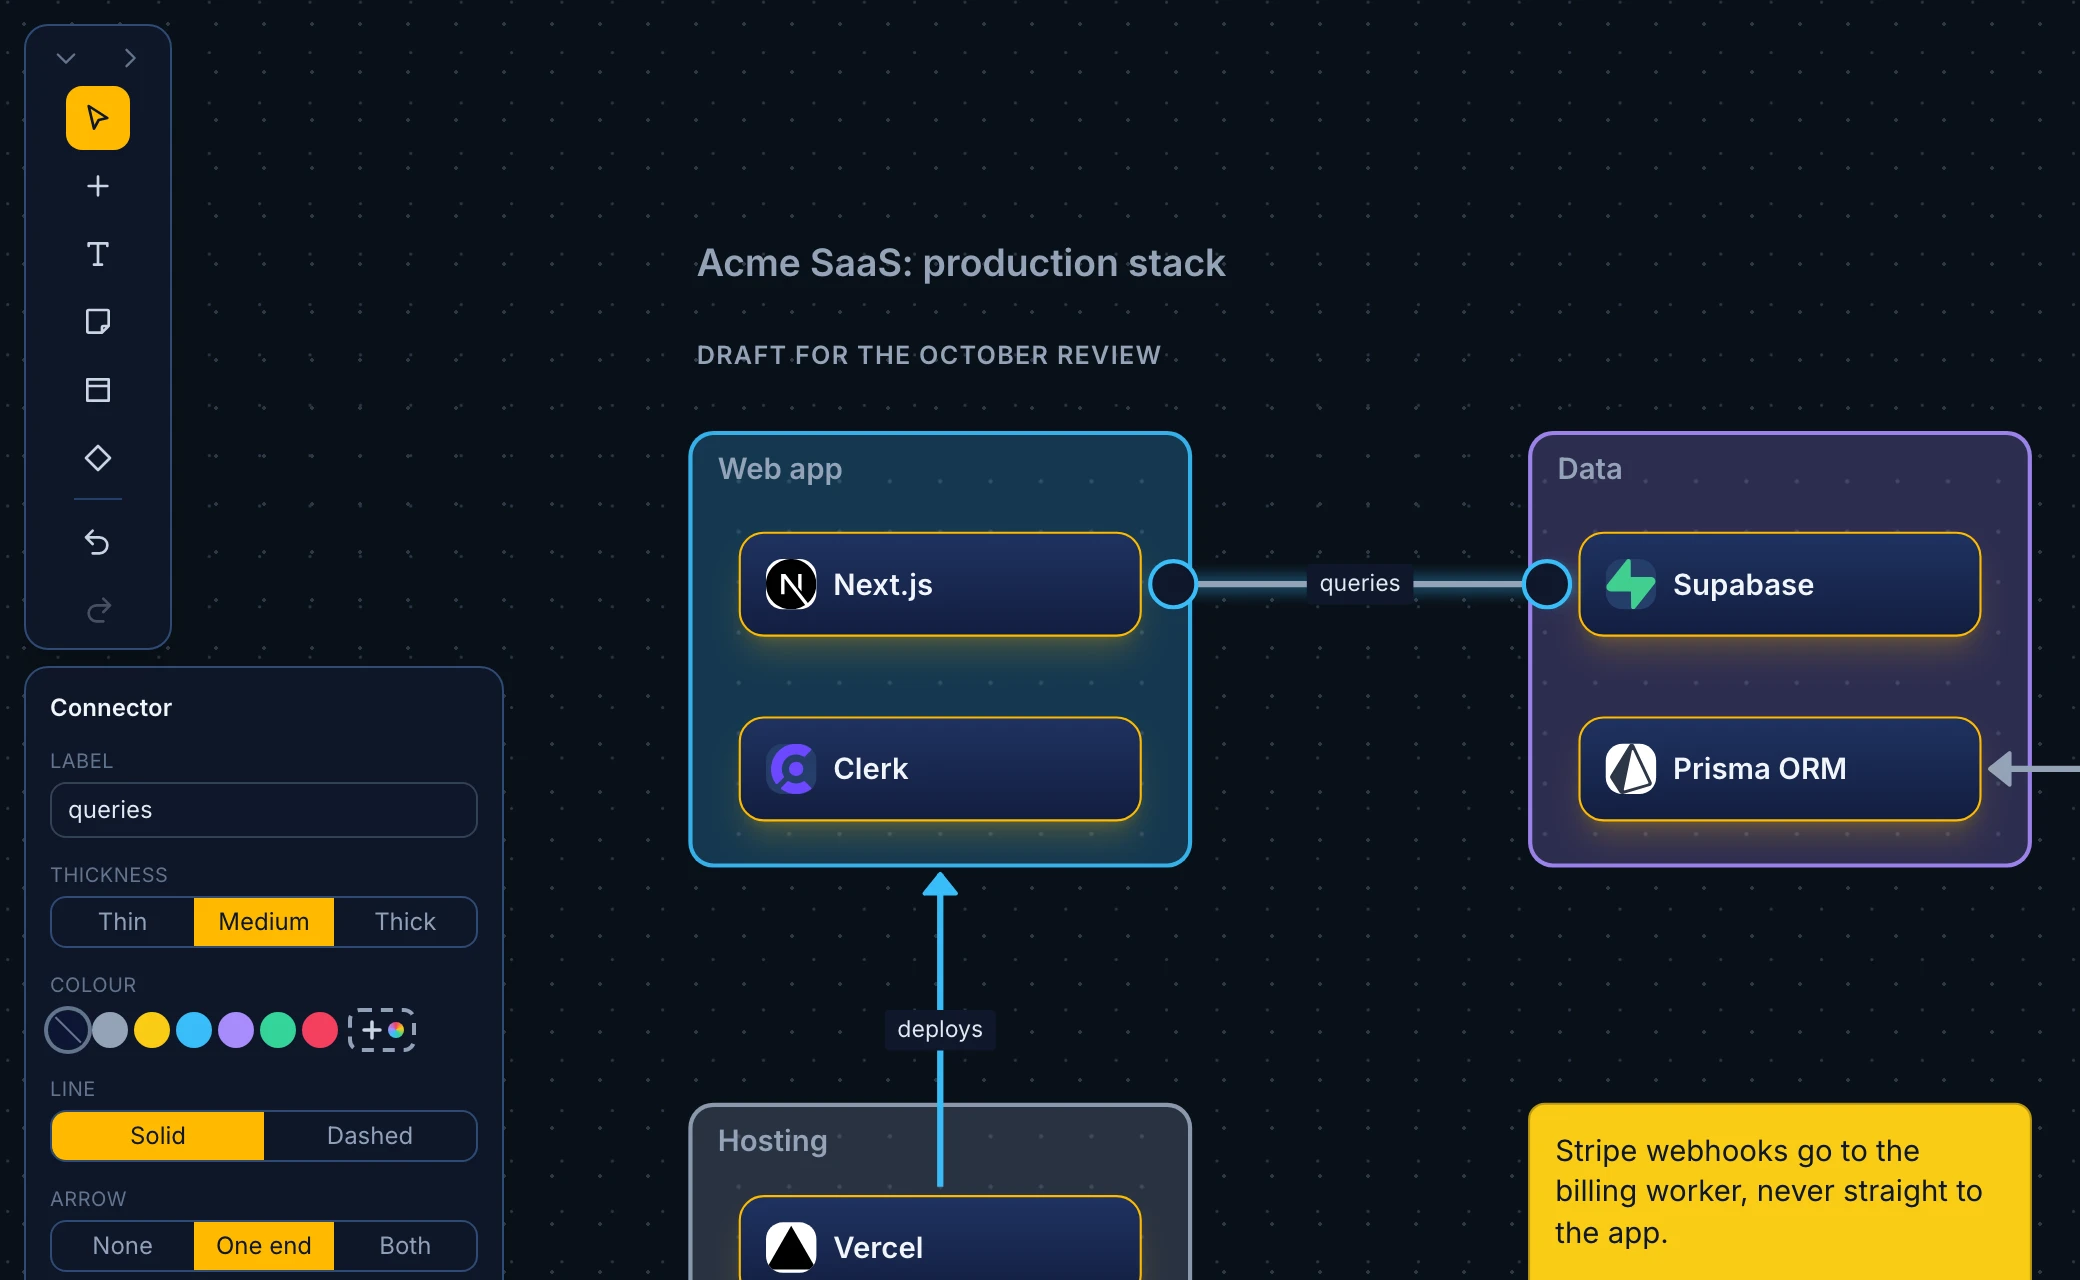Choose the grey colour swatch

pyautogui.click(x=110, y=1030)
